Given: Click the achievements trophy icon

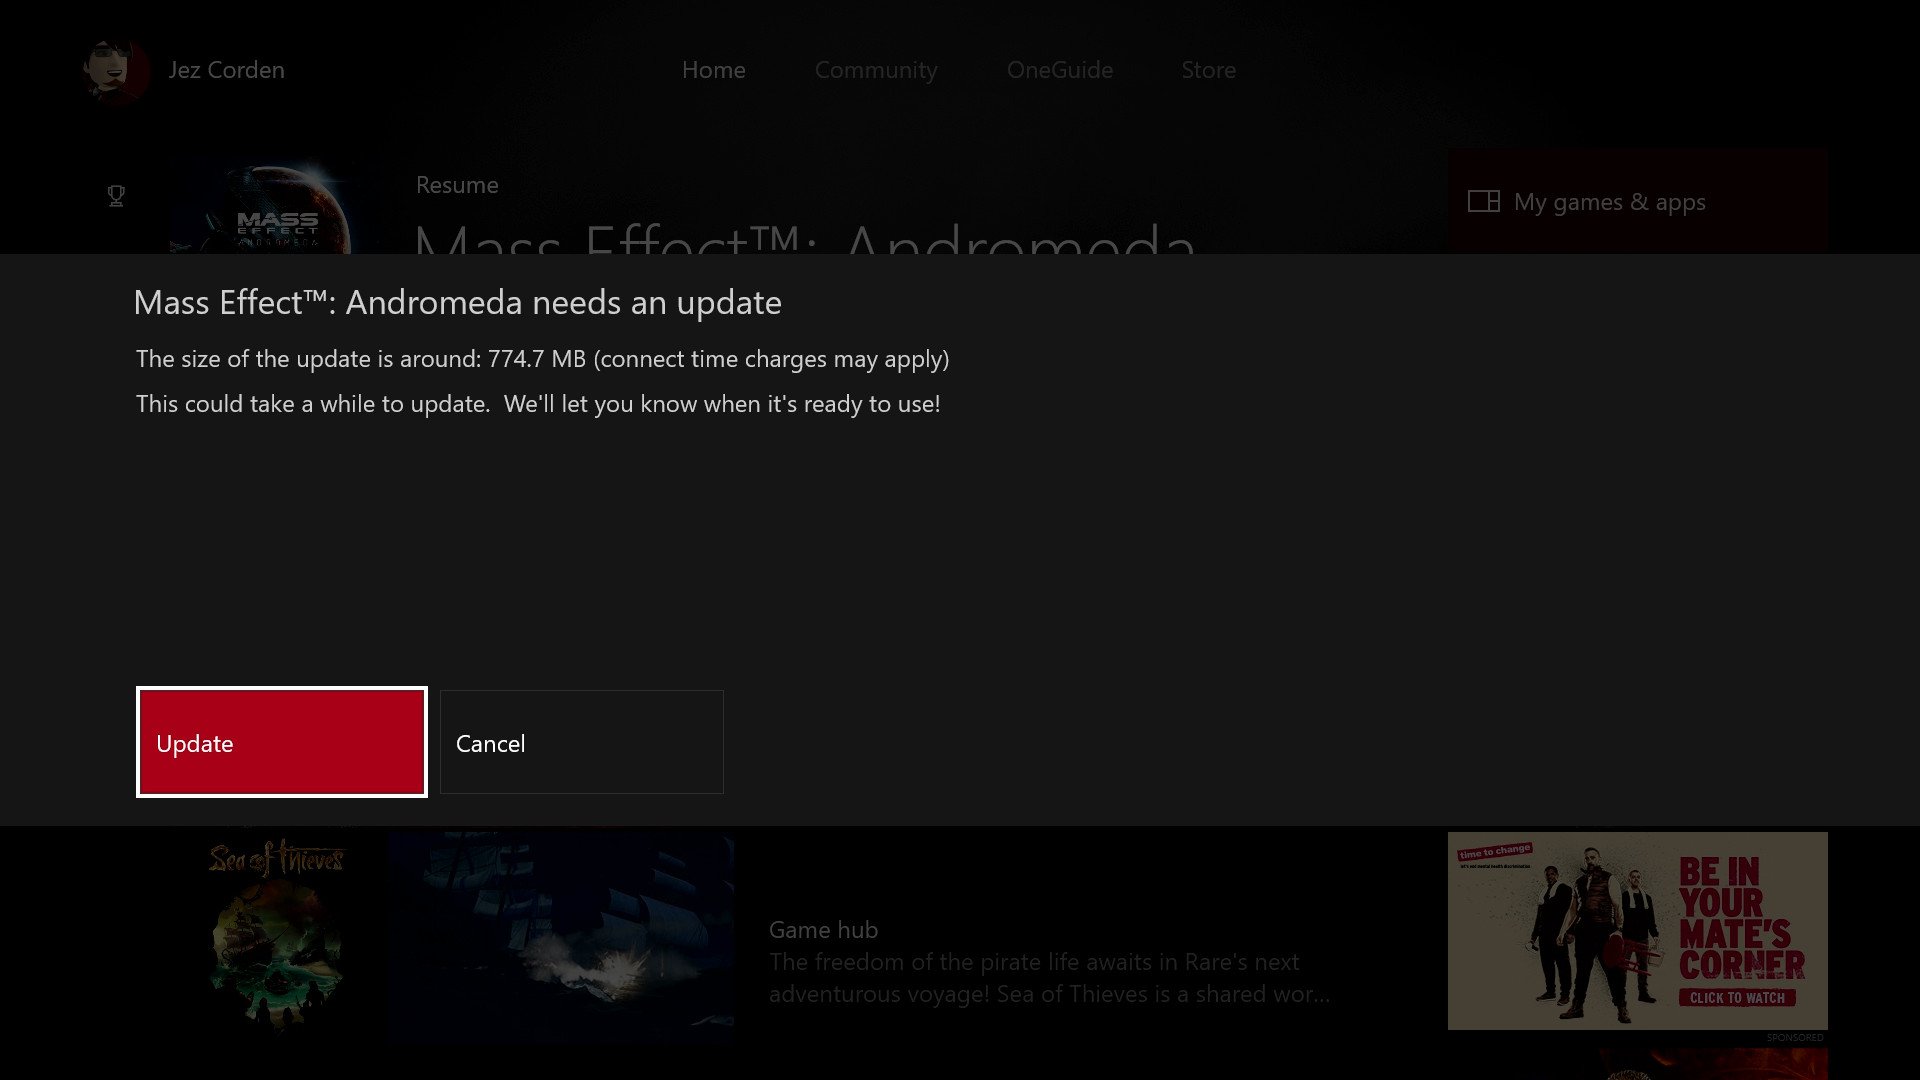Looking at the screenshot, I should (116, 196).
